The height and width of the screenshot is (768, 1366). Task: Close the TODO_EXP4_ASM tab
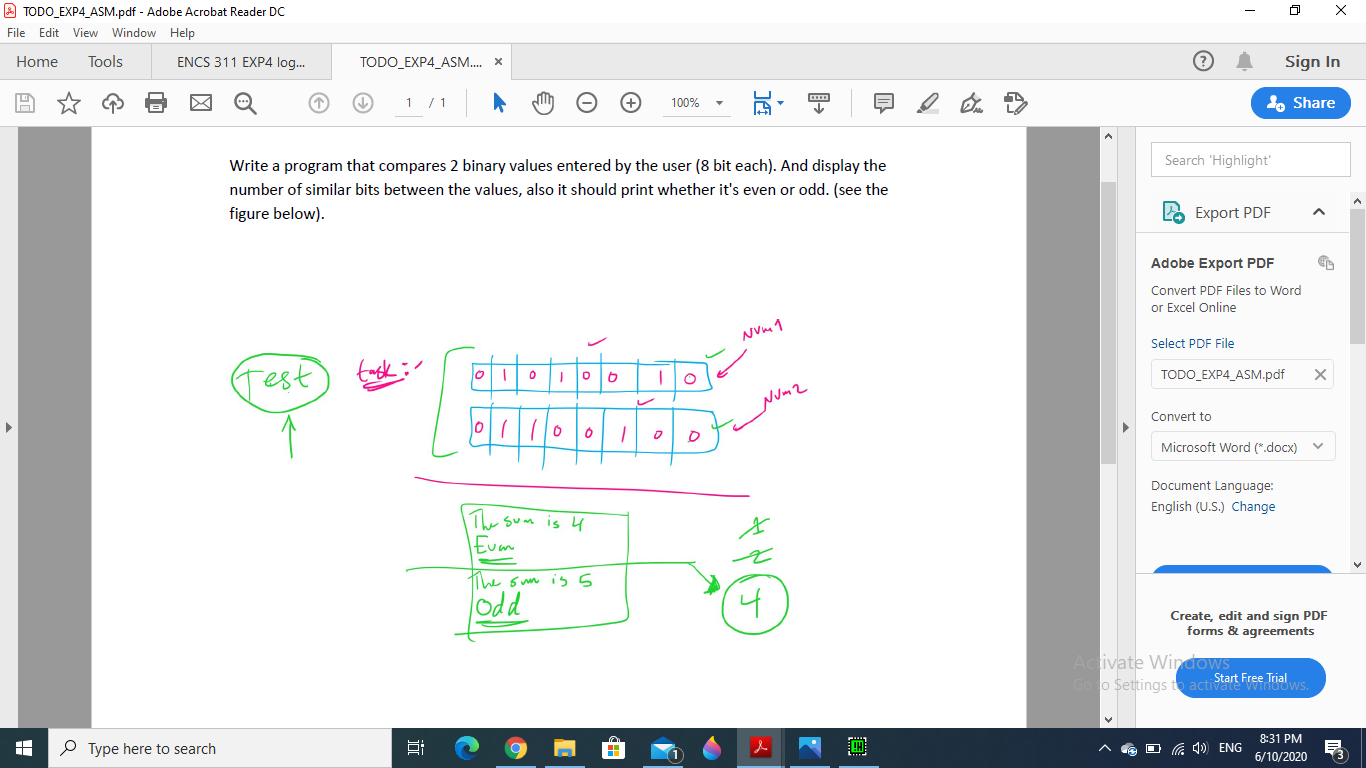[x=498, y=62]
